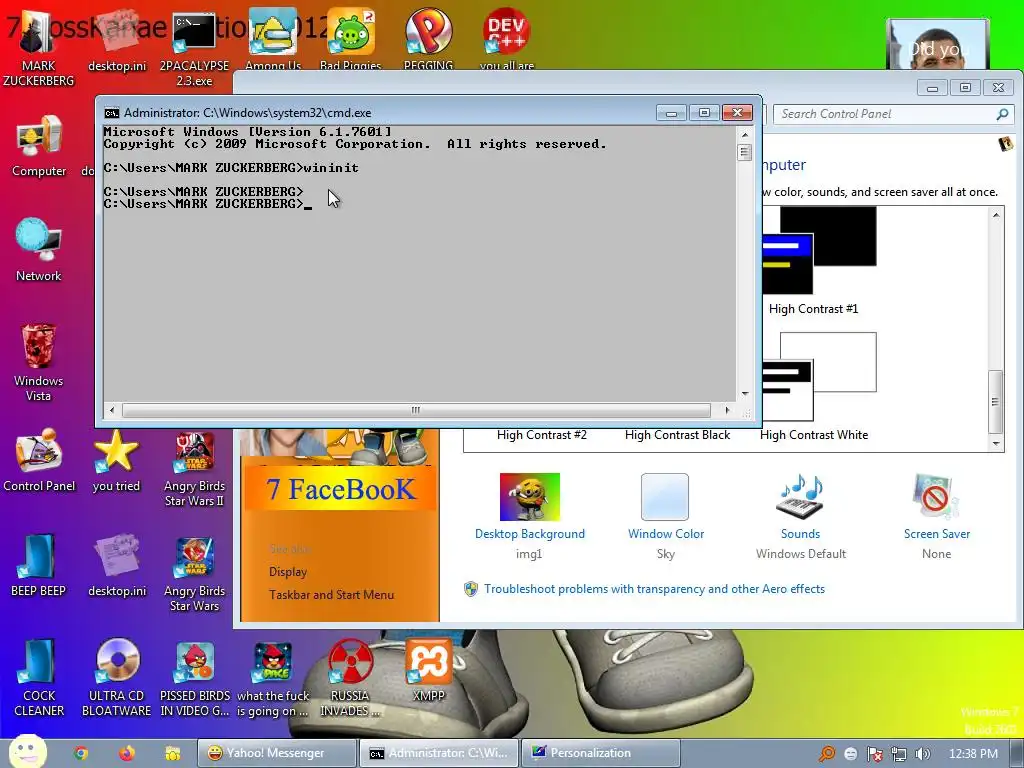Image resolution: width=1024 pixels, height=768 pixels.
Task: Open Chrome from the taskbar
Action: click(x=81, y=753)
